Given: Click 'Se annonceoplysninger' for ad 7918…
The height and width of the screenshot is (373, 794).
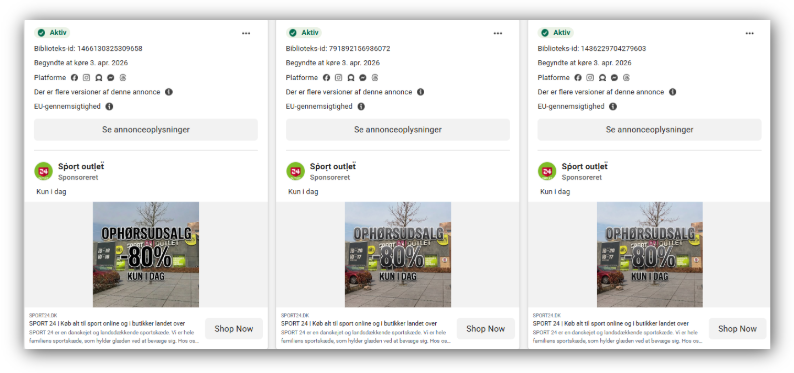Looking at the screenshot, I should tap(398, 130).
